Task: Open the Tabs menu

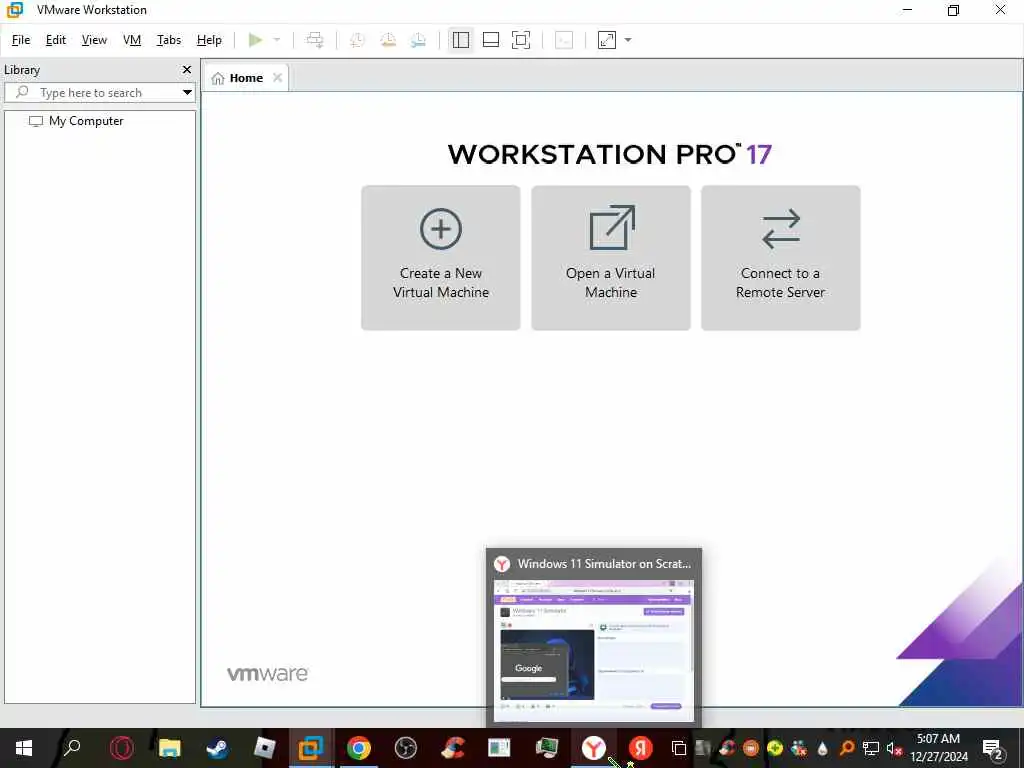Action: 168,40
